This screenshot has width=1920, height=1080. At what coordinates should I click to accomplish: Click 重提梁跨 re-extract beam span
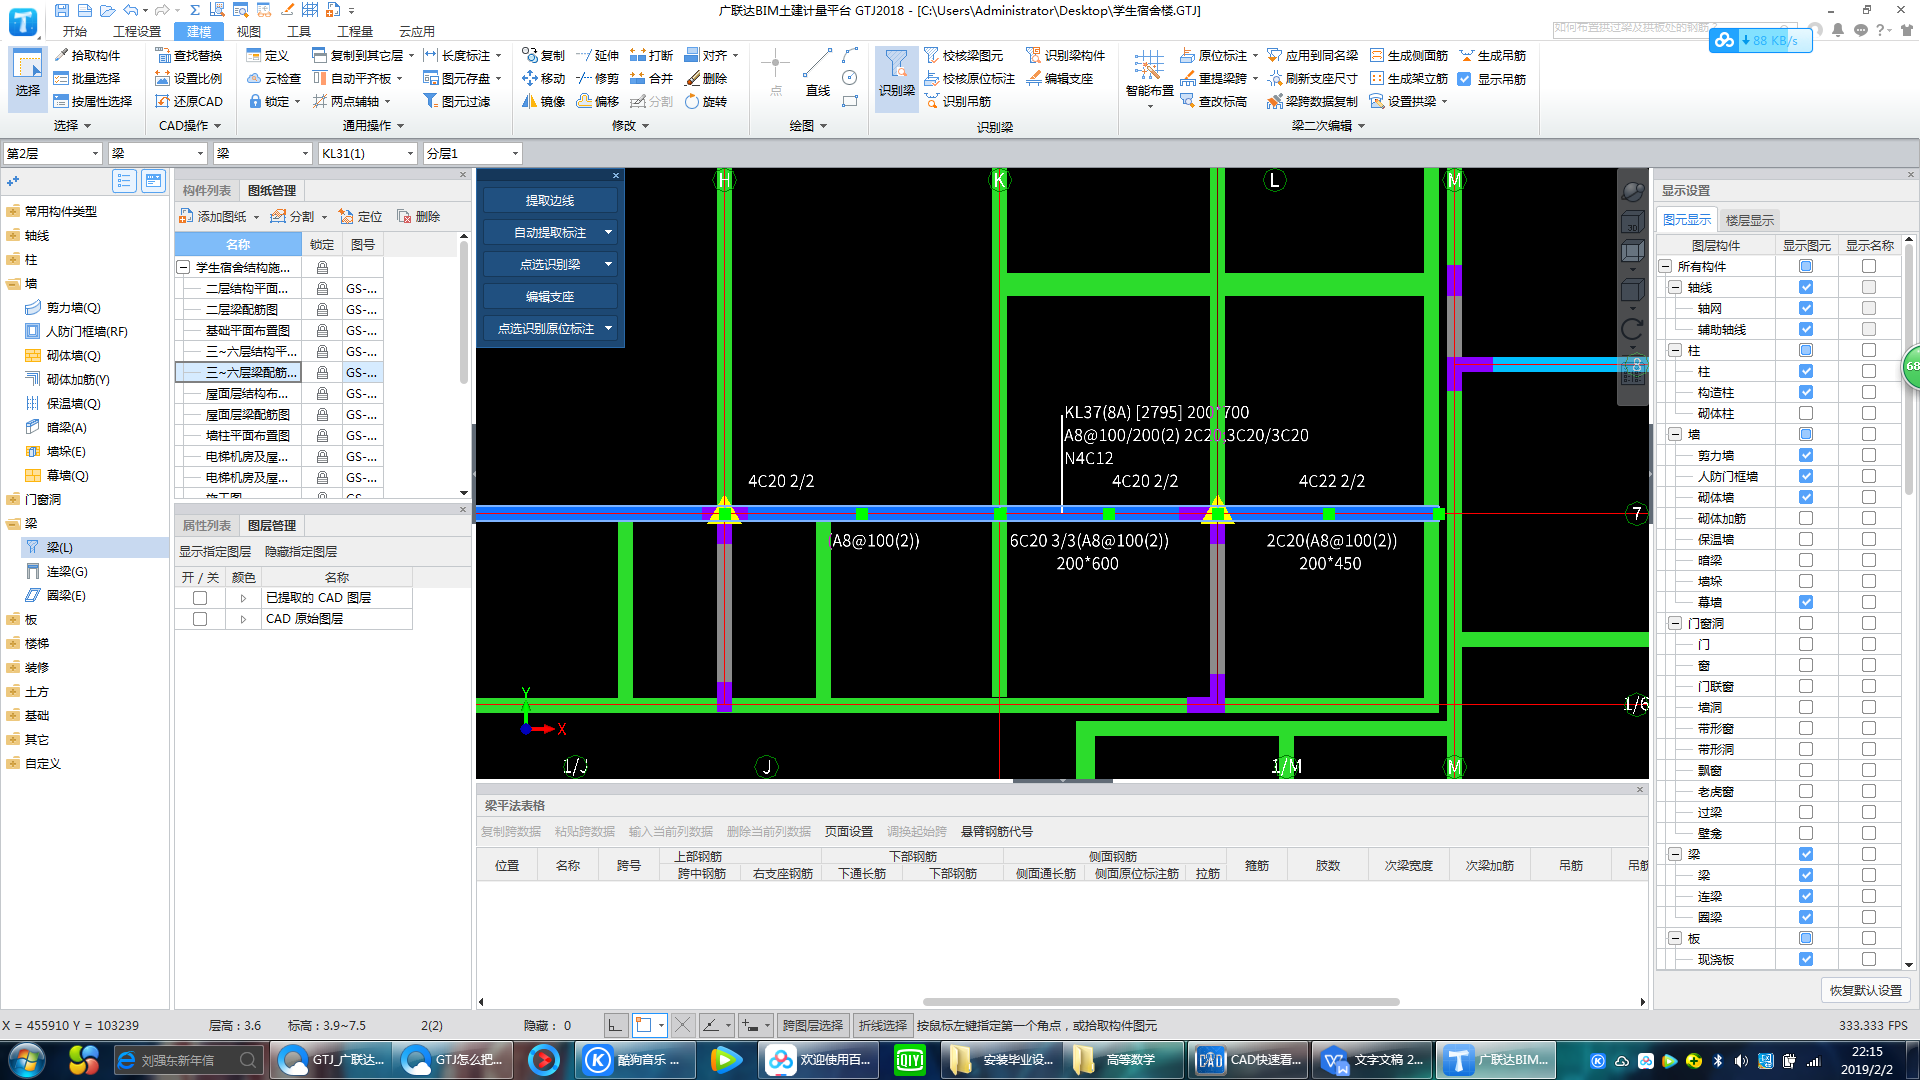1219,78
